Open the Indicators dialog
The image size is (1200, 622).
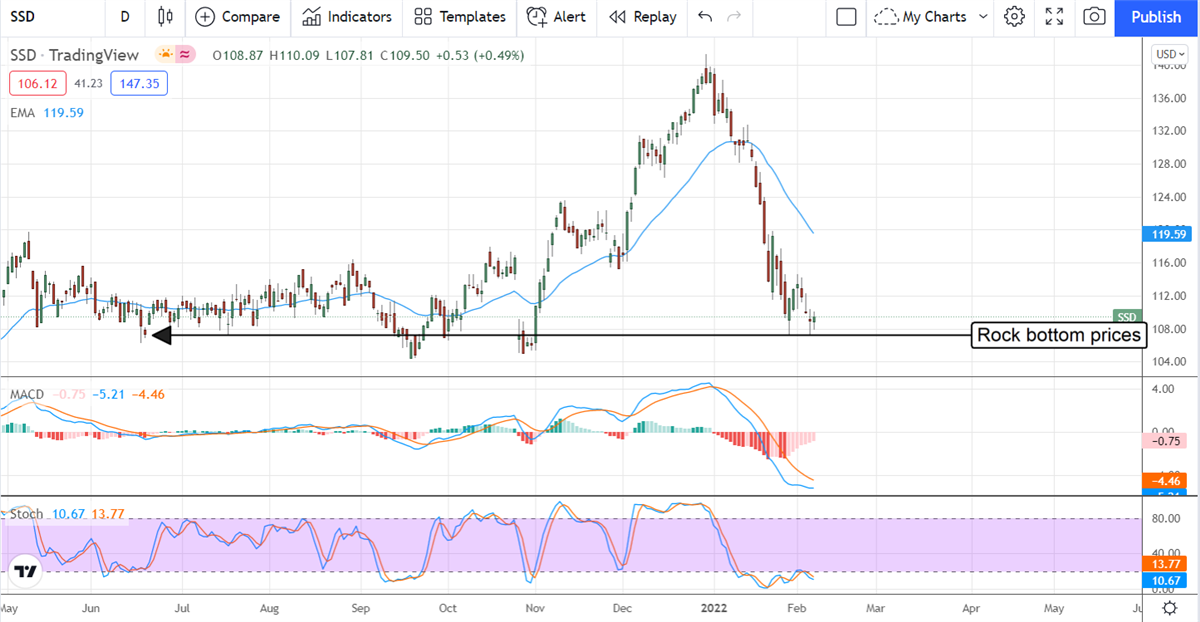coord(347,16)
